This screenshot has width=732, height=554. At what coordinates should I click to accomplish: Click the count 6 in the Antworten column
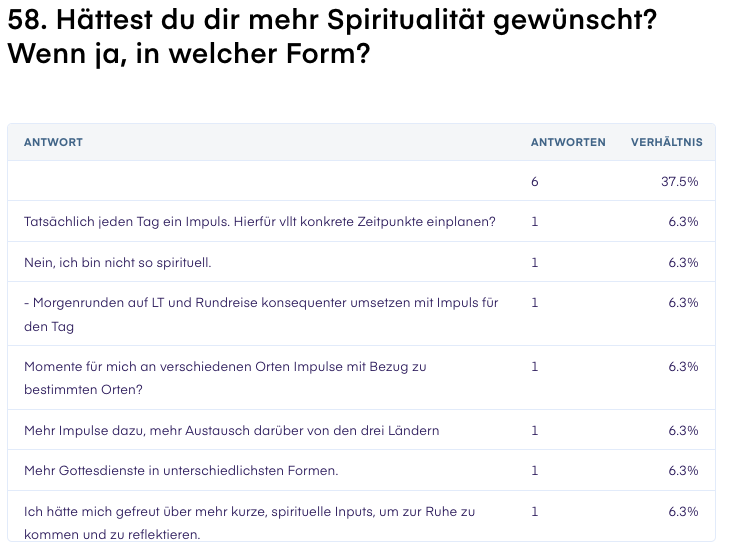tap(535, 182)
